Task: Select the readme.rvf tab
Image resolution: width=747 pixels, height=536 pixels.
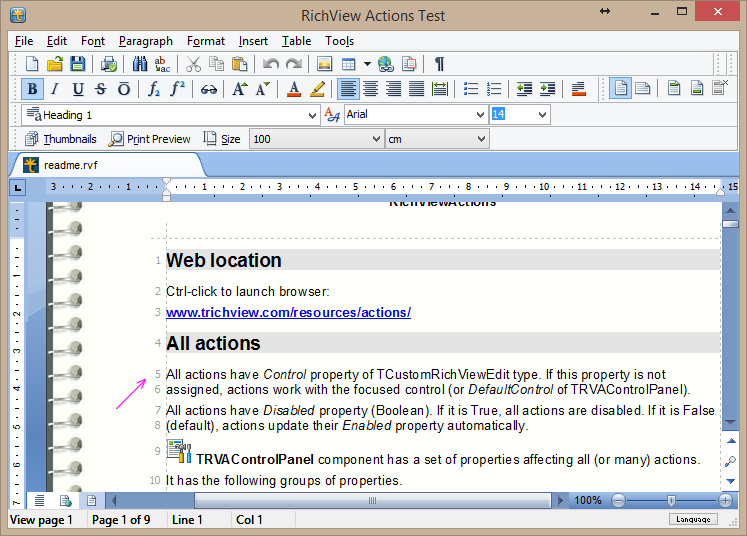Action: coord(70,165)
